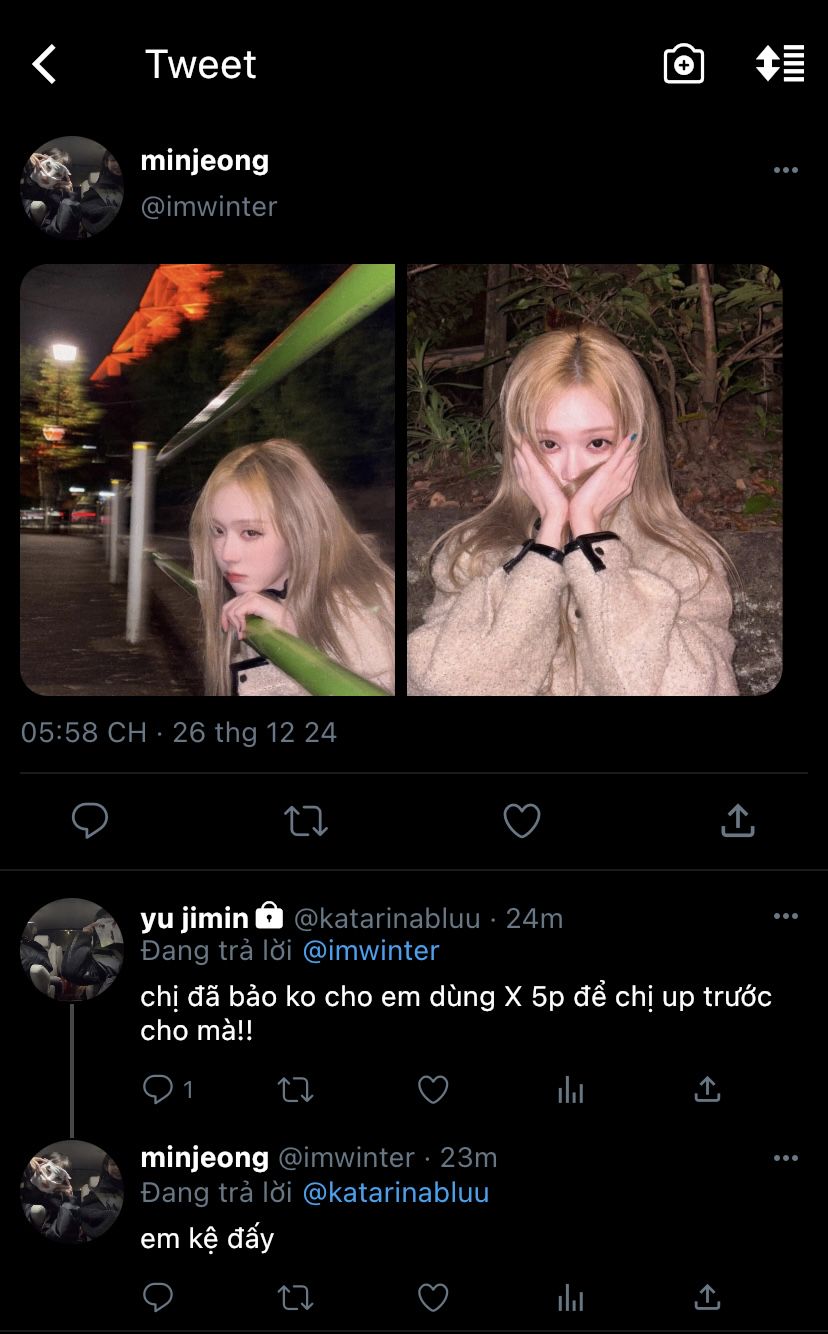The width and height of the screenshot is (828, 1334).
Task: Open the @imwinter mention link
Action: [x=371, y=950]
